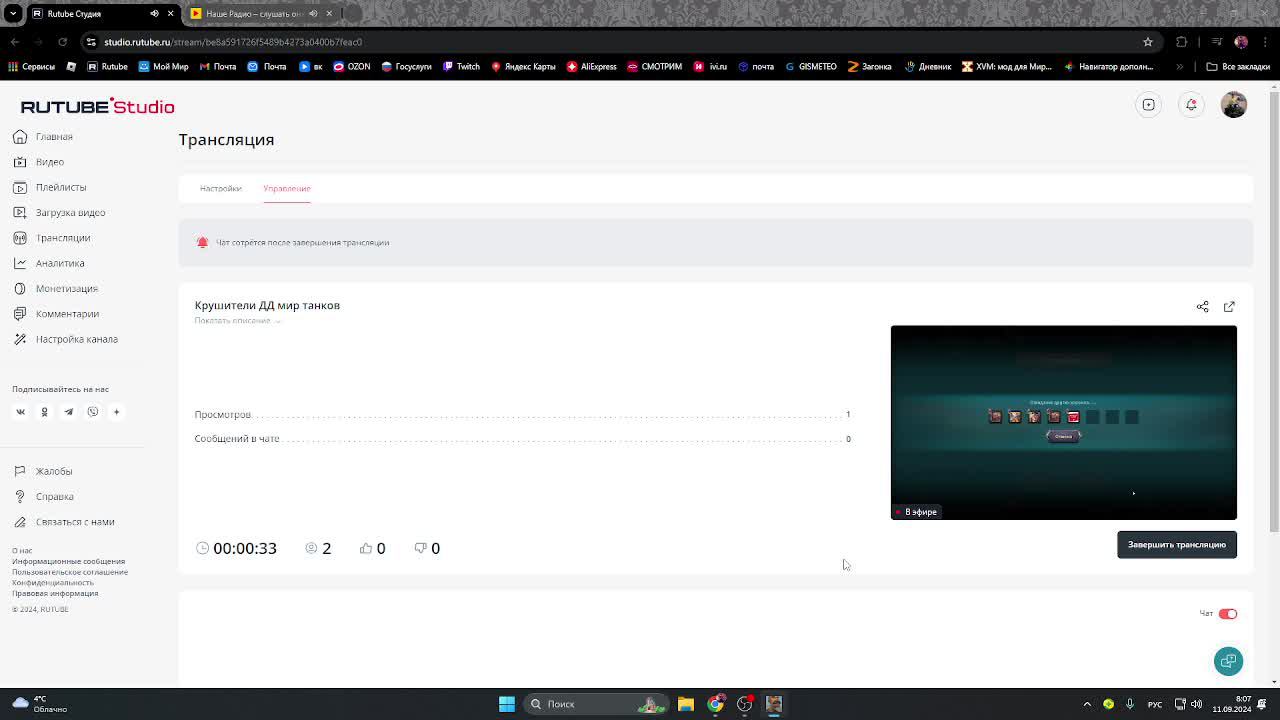Open volume control in system tray
This screenshot has width=1280, height=720.
point(1197,704)
